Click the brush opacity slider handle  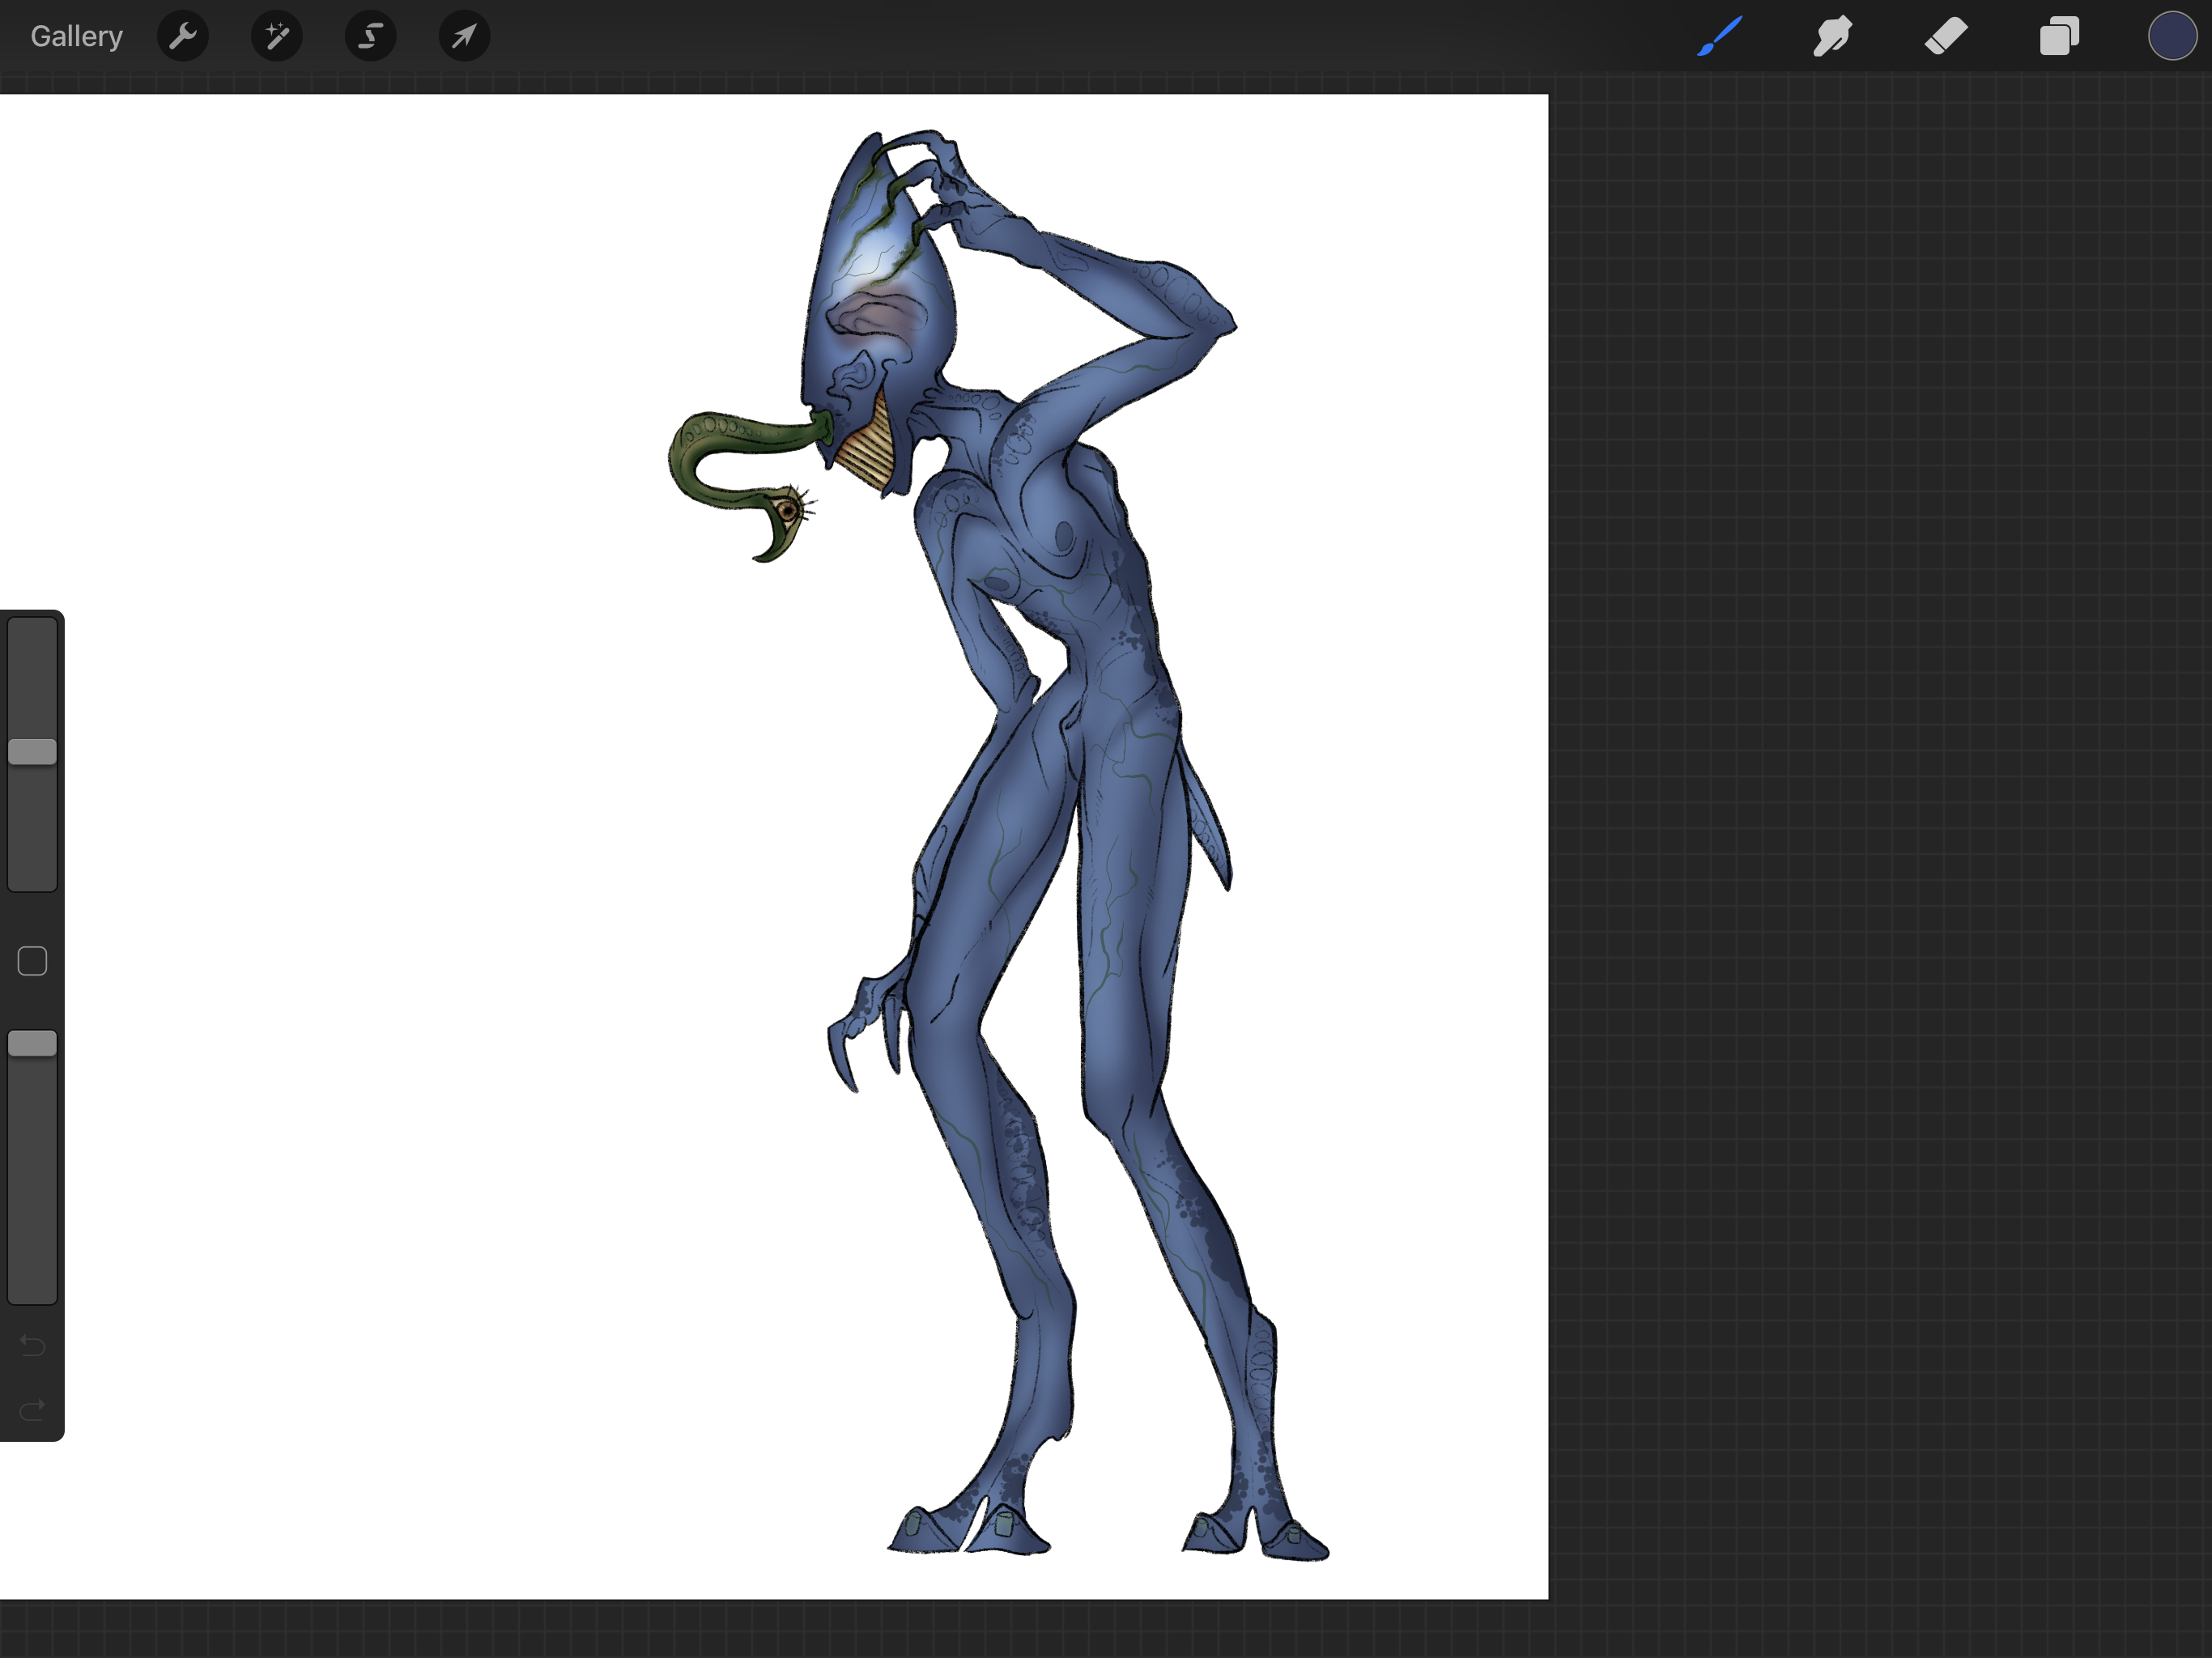coord(32,1043)
